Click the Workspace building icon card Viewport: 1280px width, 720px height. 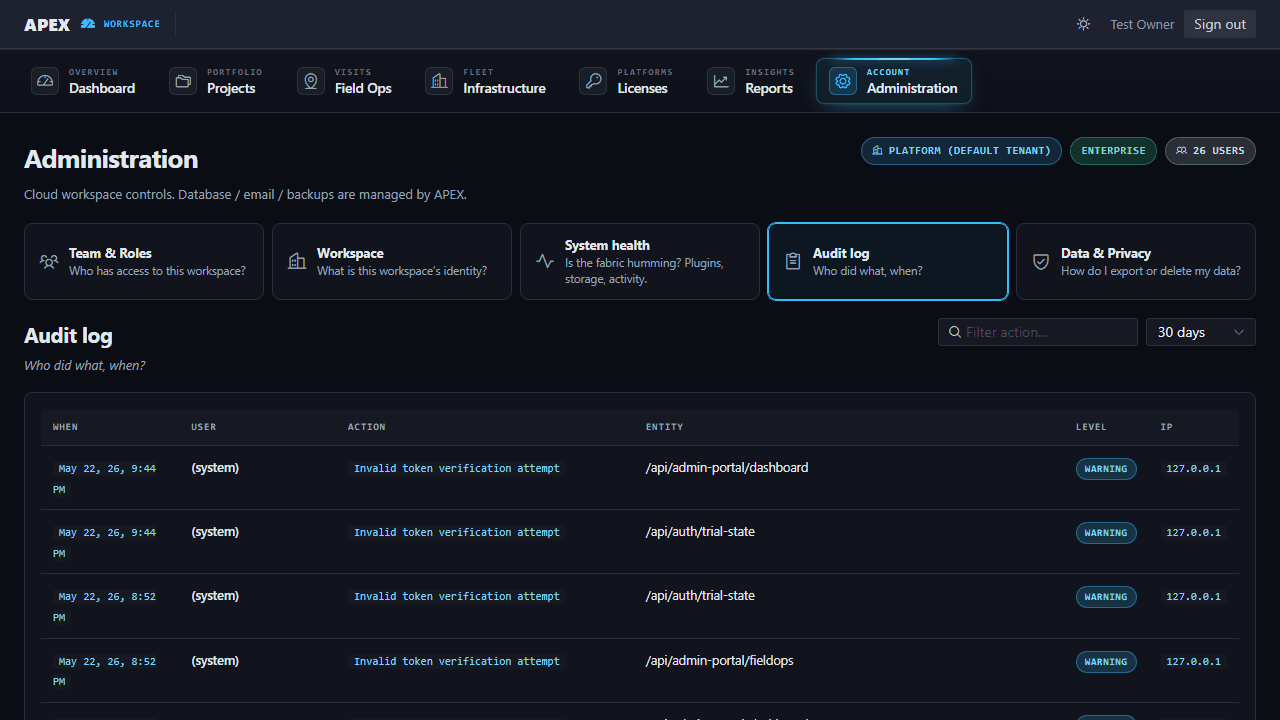[297, 262]
